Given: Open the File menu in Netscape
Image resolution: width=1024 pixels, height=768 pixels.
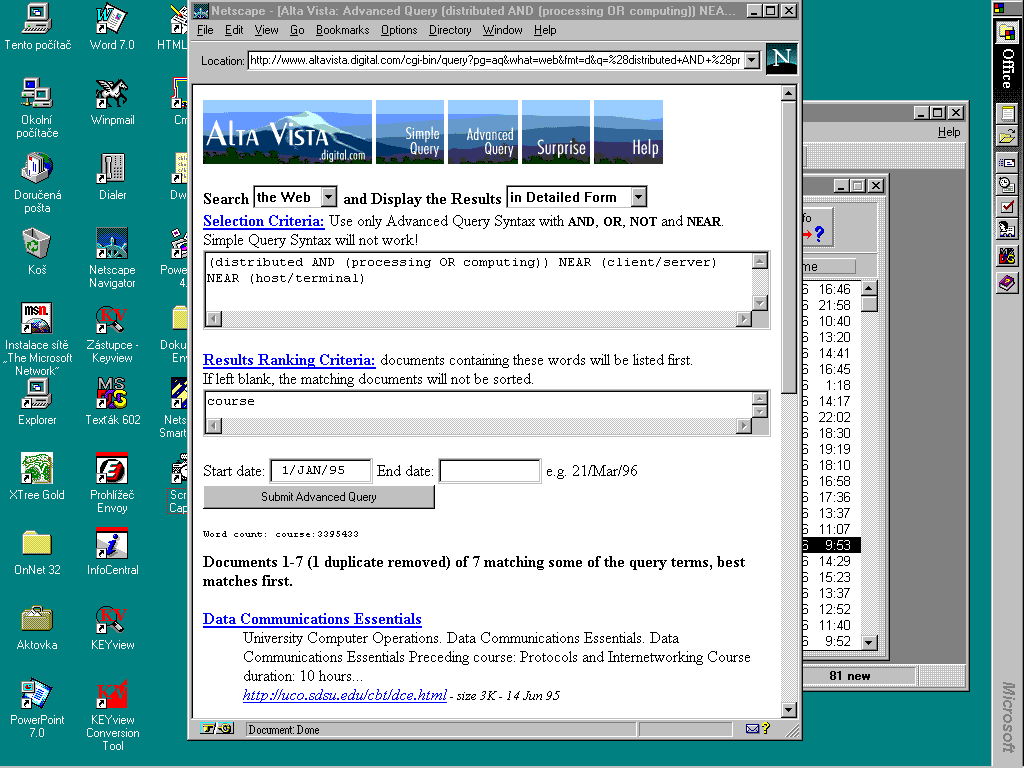Looking at the screenshot, I should (205, 30).
